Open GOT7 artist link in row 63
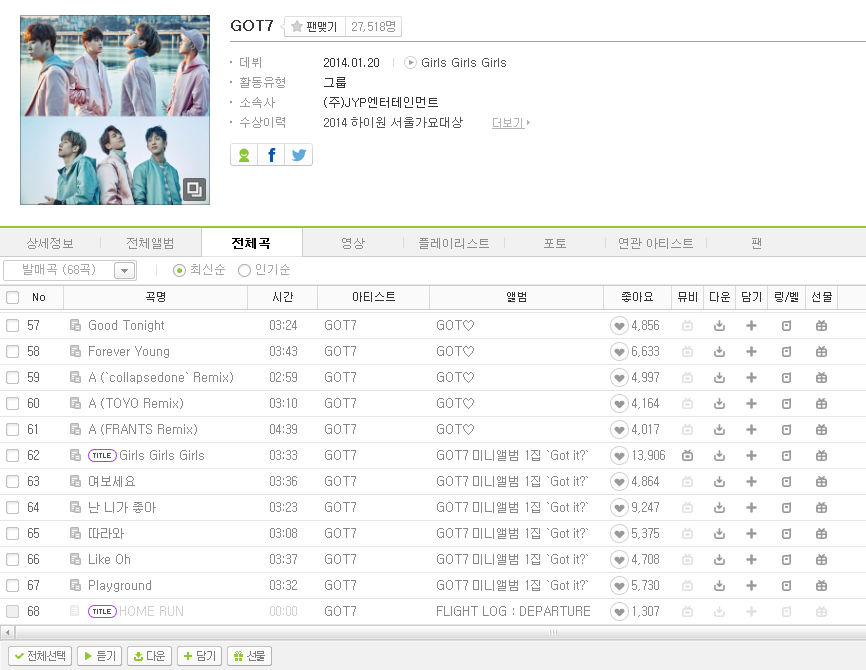 pyautogui.click(x=340, y=482)
